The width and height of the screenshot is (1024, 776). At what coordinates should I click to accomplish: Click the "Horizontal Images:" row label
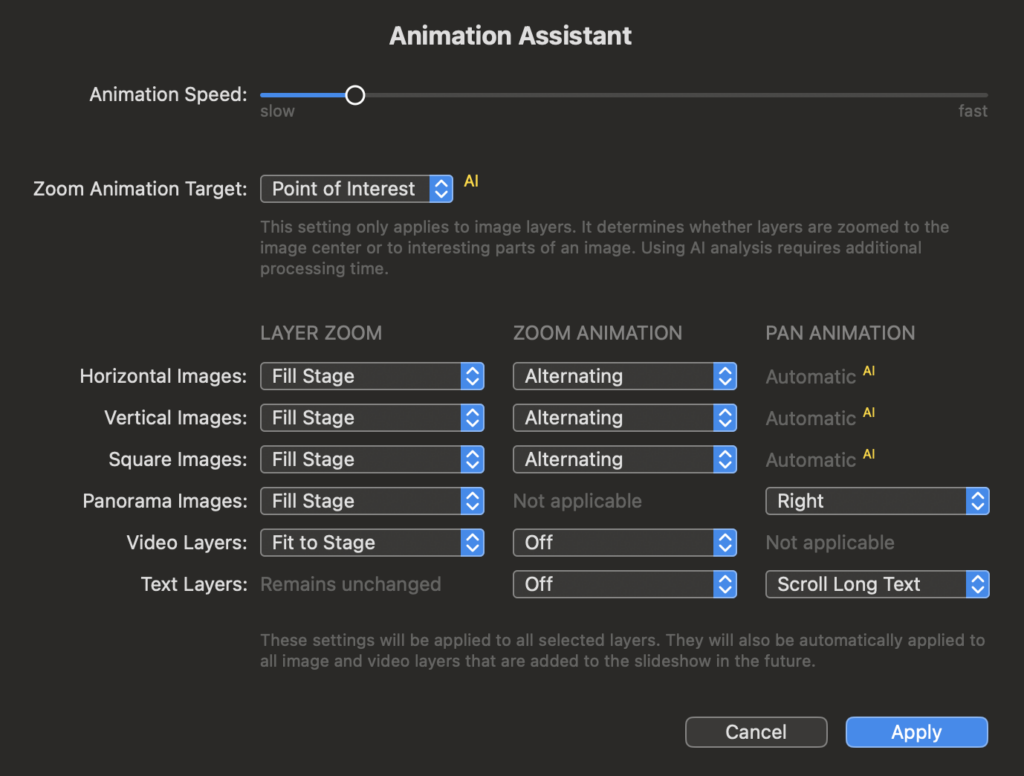[x=163, y=376]
